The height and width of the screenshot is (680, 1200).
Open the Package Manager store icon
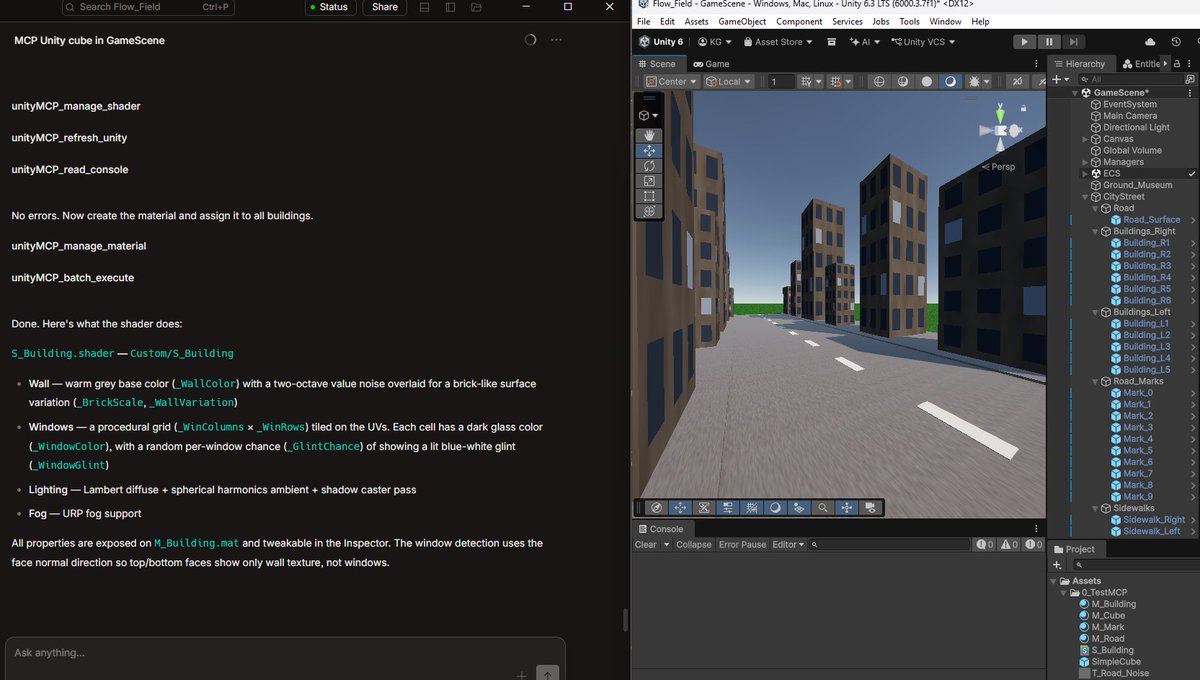point(832,42)
